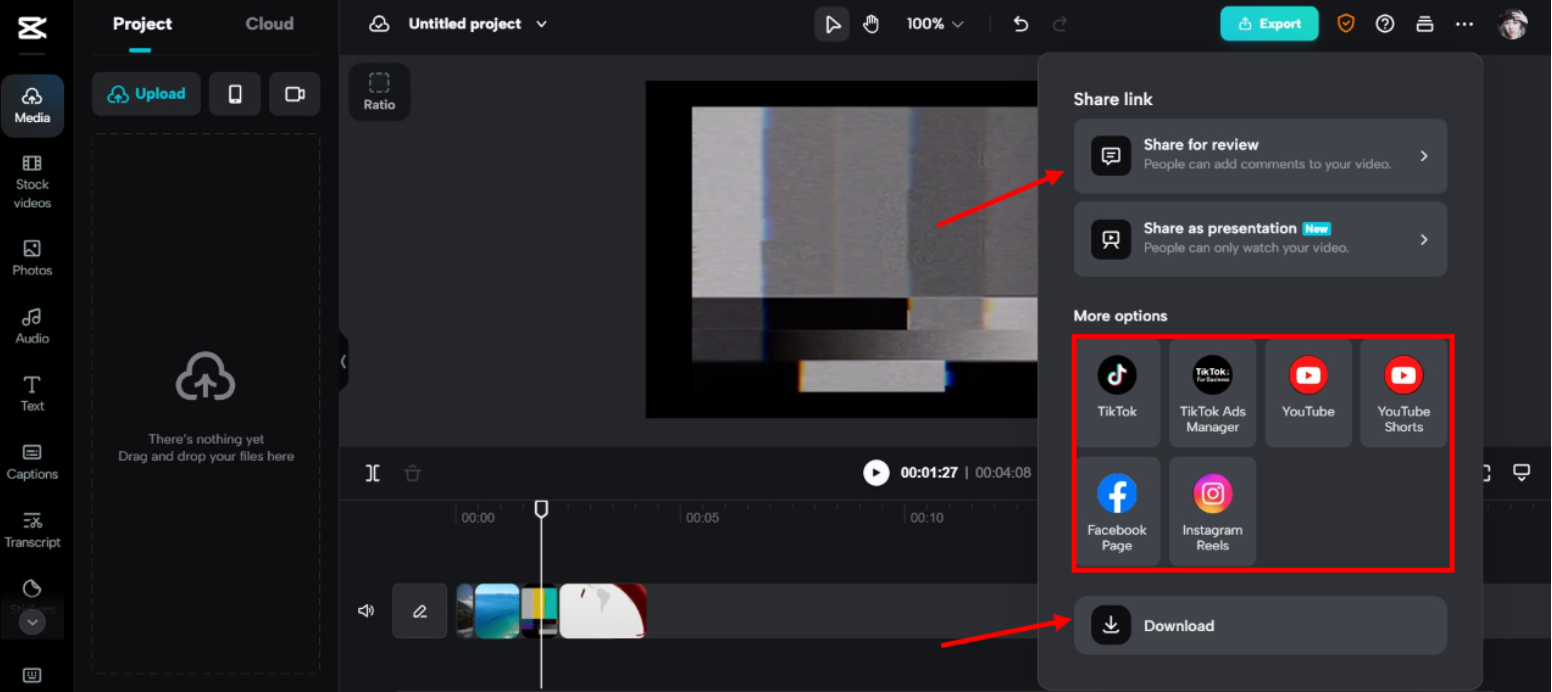The image size is (1552, 692).
Task: Open the Text sidebar panel
Action: coord(32,394)
